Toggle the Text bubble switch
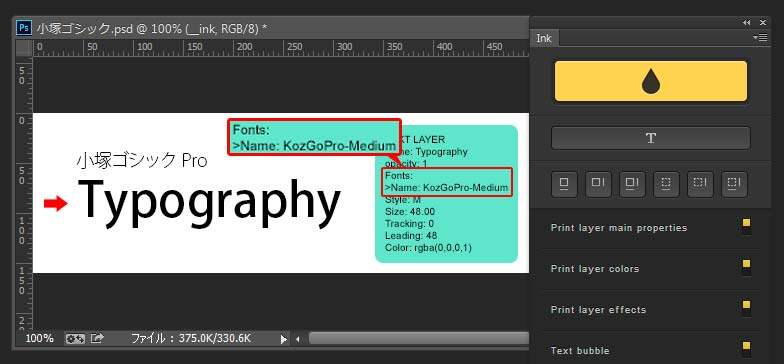The height and width of the screenshot is (364, 784). point(746,350)
